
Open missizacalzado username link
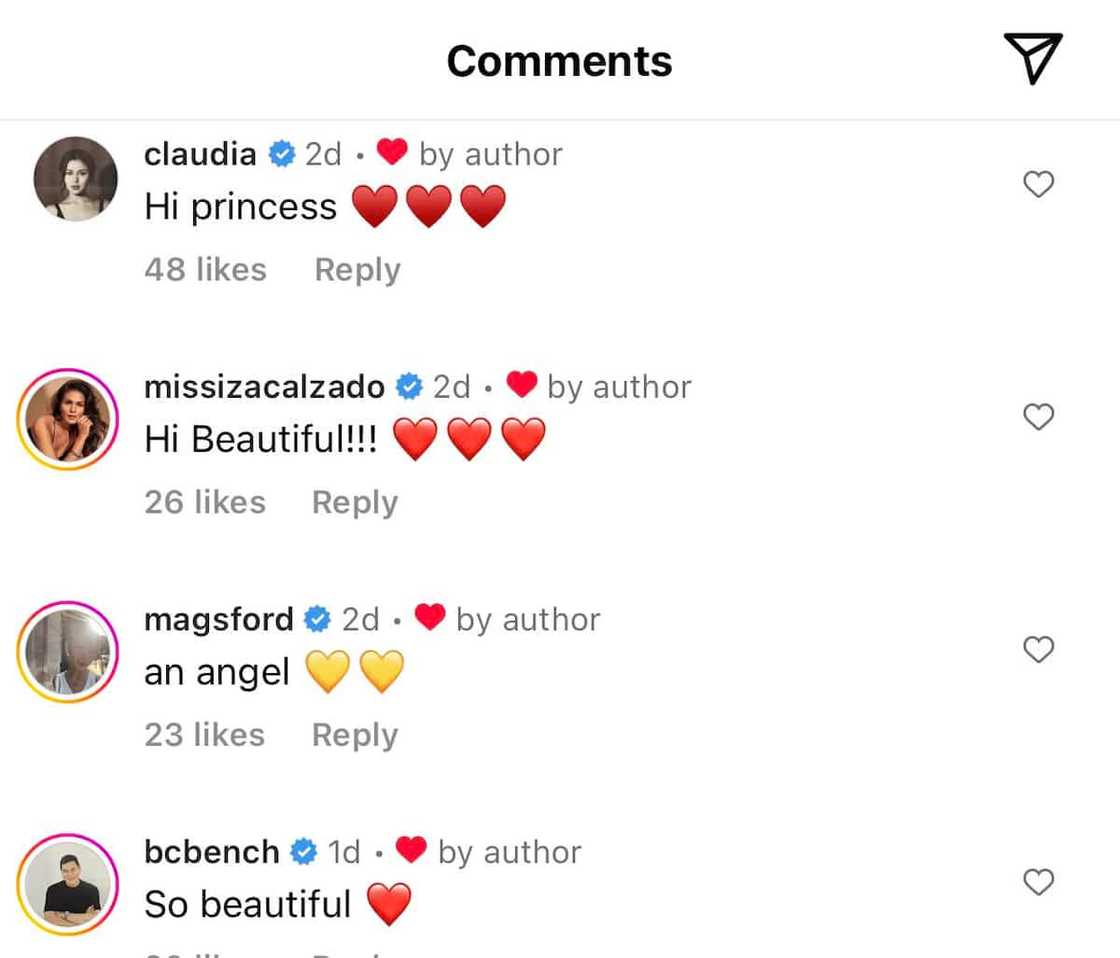pyautogui.click(x=264, y=387)
